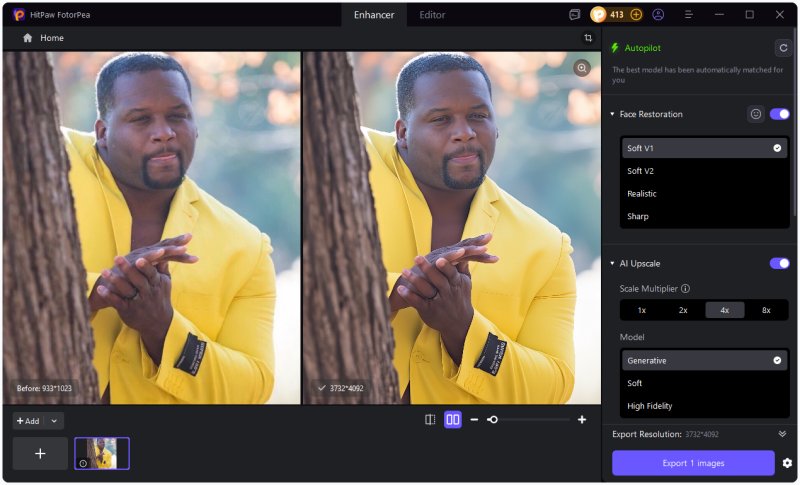This screenshot has height=485, width=800.
Task: Click the Autopilot refresh icon
Action: click(783, 48)
